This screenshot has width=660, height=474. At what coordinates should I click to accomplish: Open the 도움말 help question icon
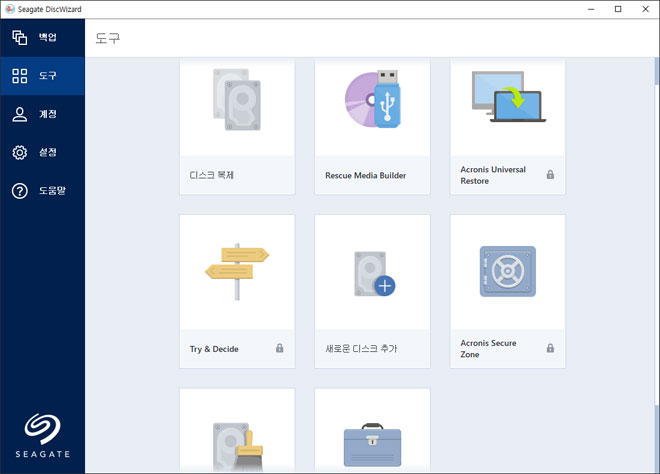click(x=19, y=191)
